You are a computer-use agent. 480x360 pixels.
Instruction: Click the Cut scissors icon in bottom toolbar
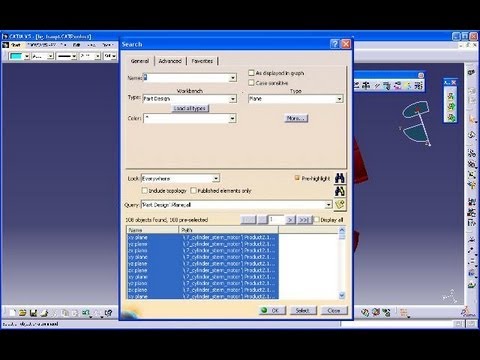[x=55, y=313]
